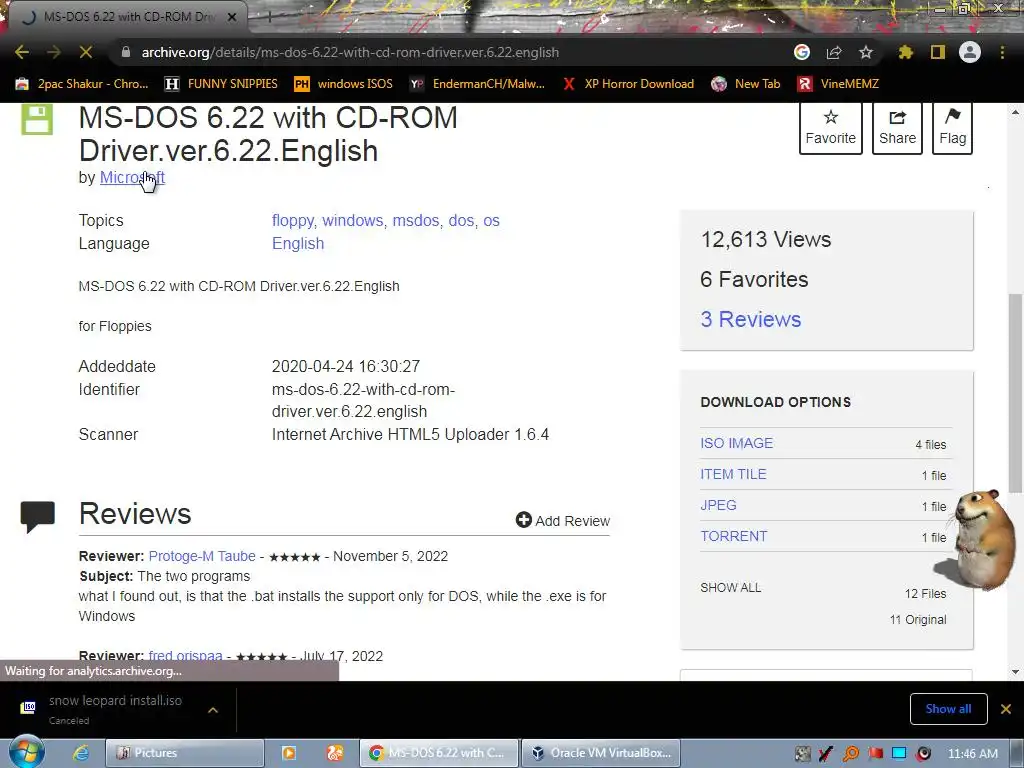This screenshot has height=768, width=1024.
Task: Open the FUNNY SNIPPIES bookmark
Action: point(221,84)
